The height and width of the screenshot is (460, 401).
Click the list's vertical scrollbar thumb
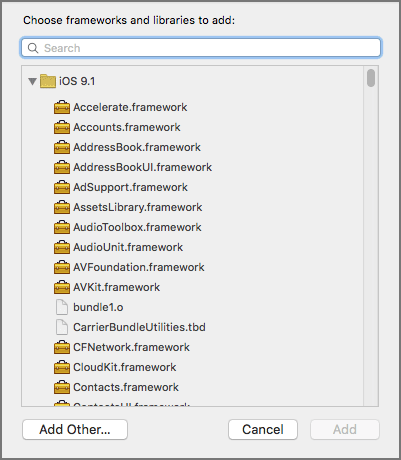click(371, 78)
